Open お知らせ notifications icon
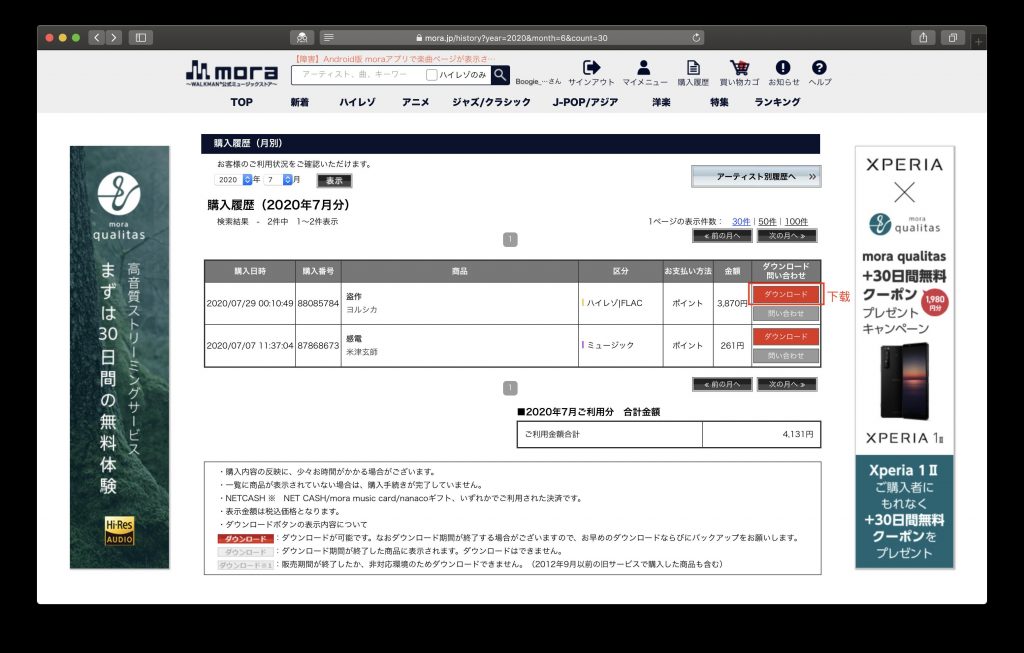The width and height of the screenshot is (1024, 653). pos(783,72)
